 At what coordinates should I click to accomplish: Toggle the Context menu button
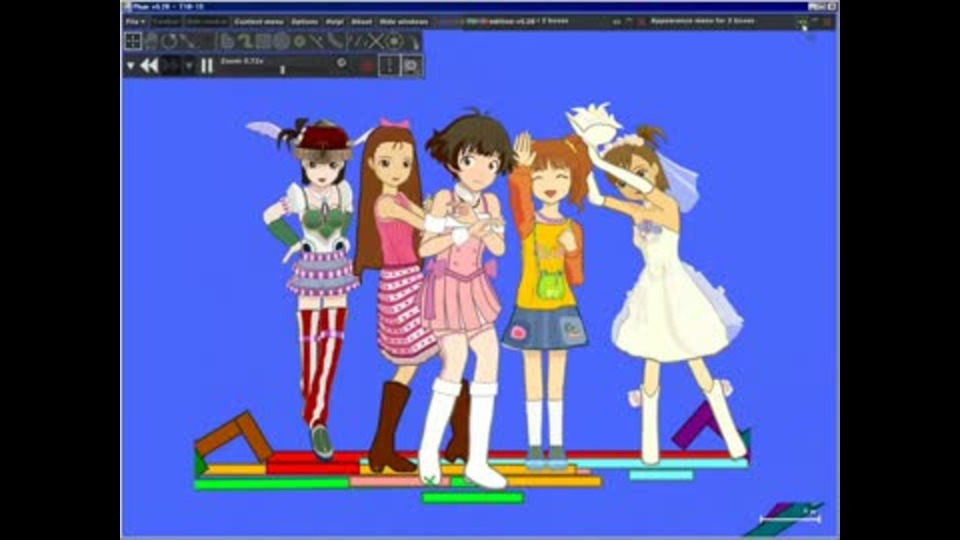(259, 21)
